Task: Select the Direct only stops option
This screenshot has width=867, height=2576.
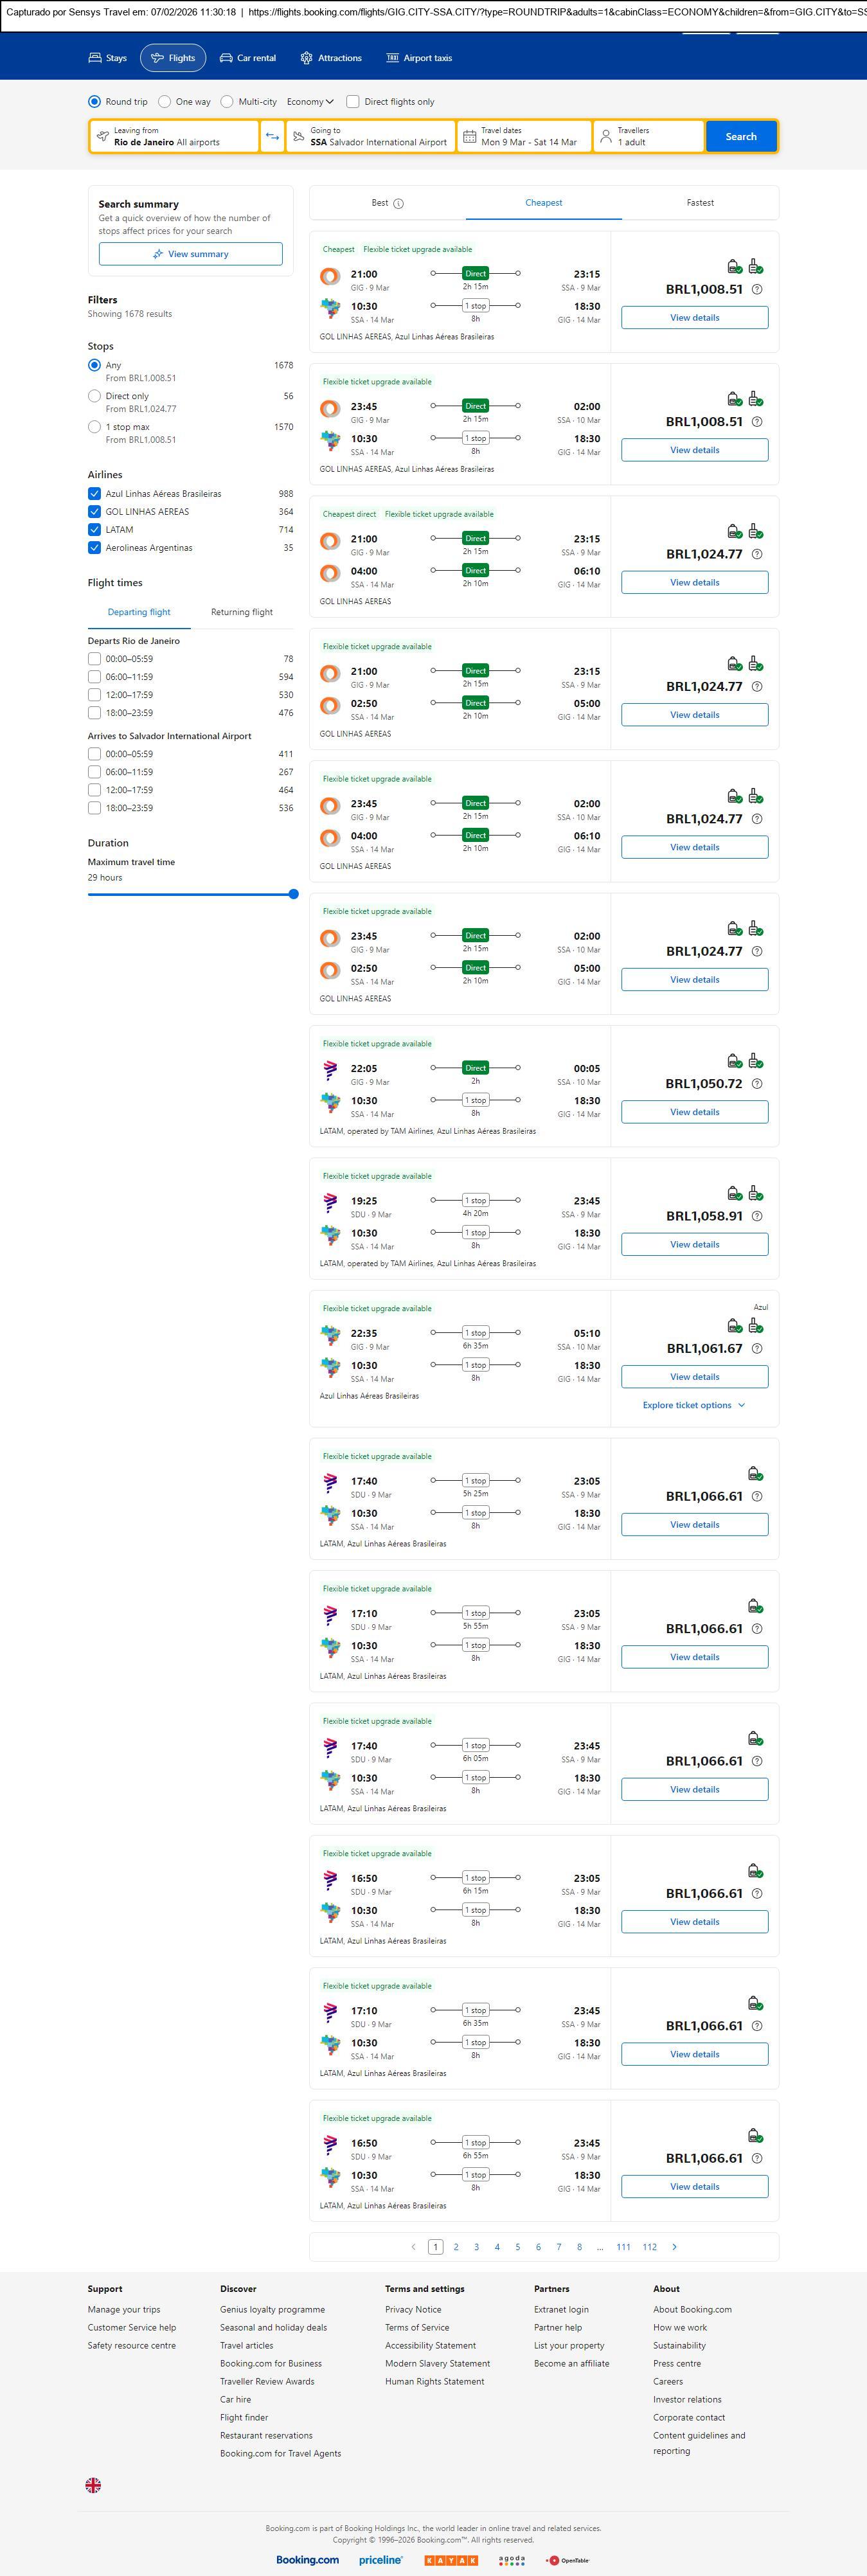Action: click(94, 397)
